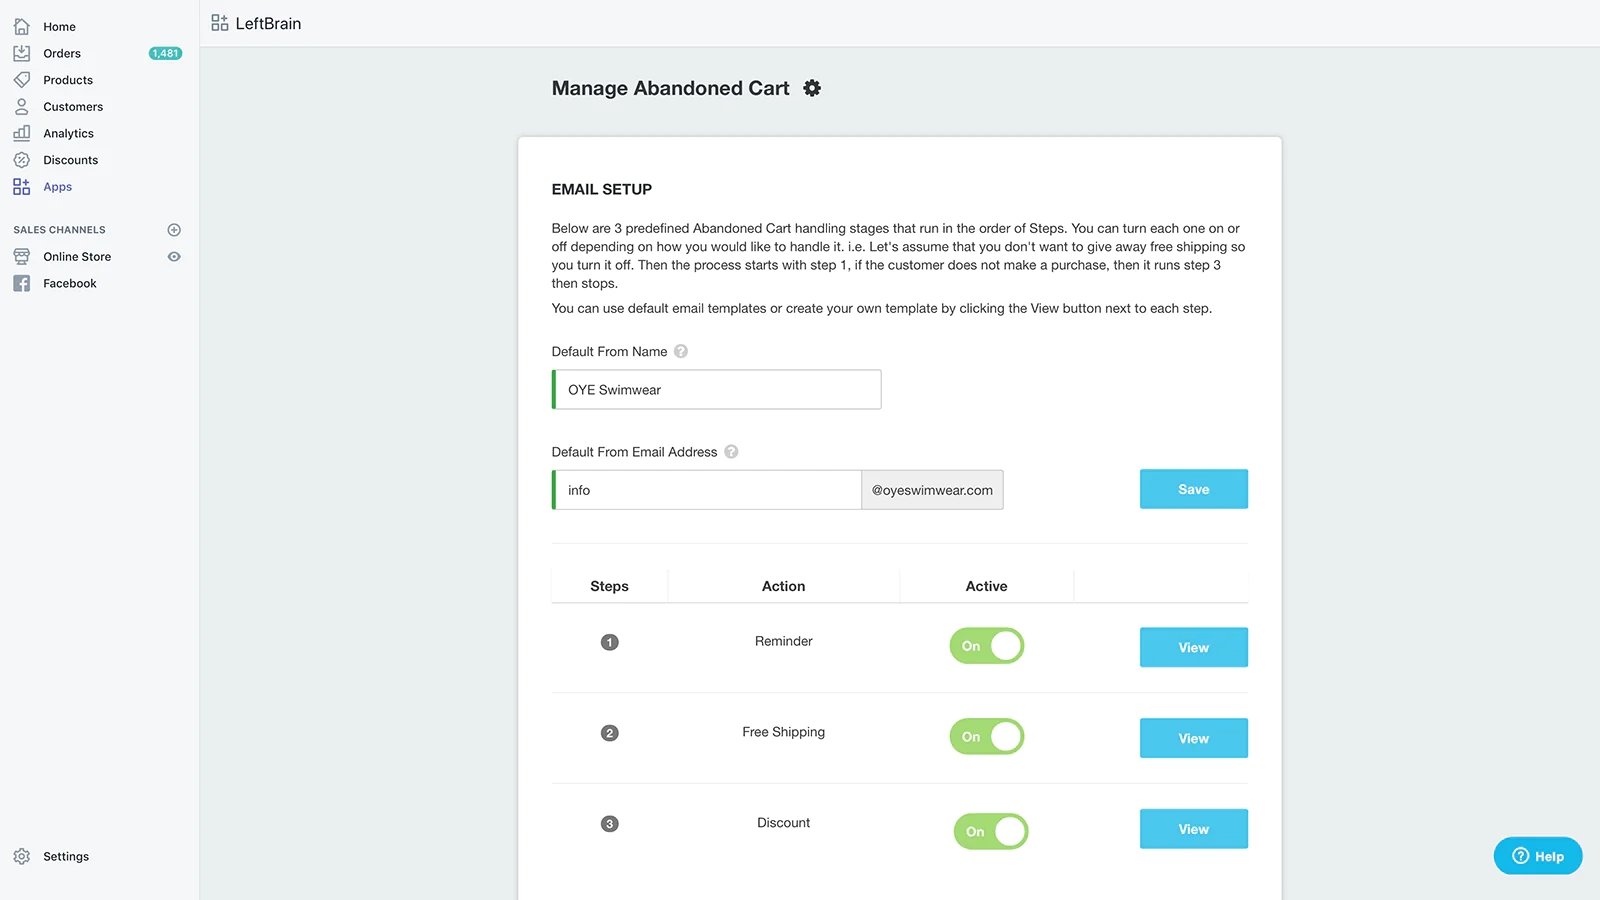Disable the Free Shipping step toggle
This screenshot has height=900, width=1600.
987,737
